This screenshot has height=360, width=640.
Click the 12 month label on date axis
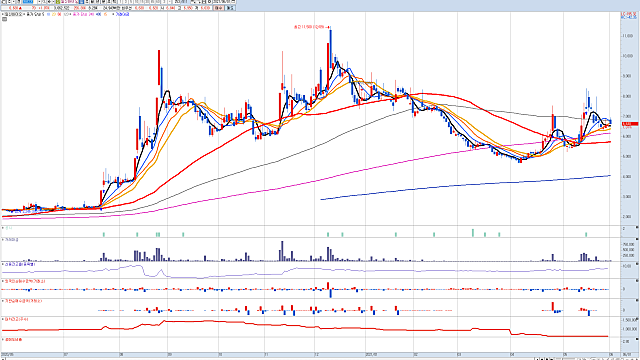(316, 355)
